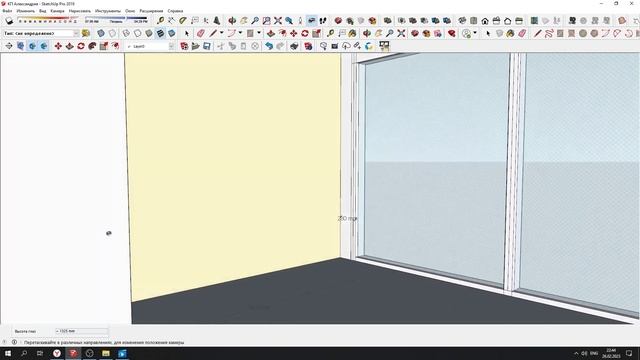Toggle X-Ray face style
This screenshot has width=640, height=360.
(x=101, y=33)
